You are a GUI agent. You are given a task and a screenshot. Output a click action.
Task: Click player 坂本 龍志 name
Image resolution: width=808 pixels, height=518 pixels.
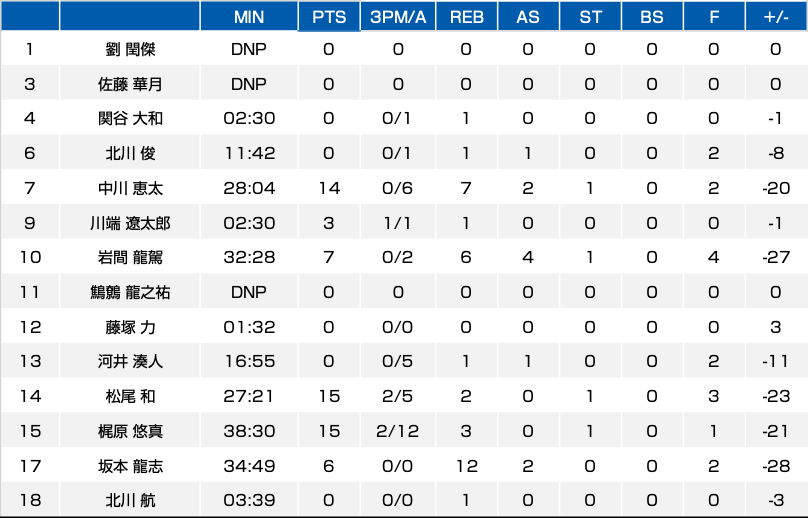tap(130, 466)
